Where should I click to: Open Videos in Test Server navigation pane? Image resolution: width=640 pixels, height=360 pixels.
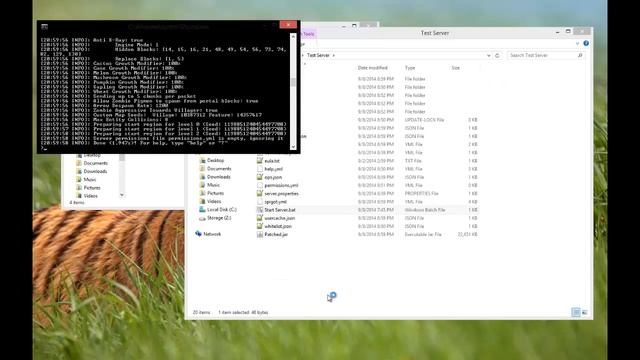[214, 201]
